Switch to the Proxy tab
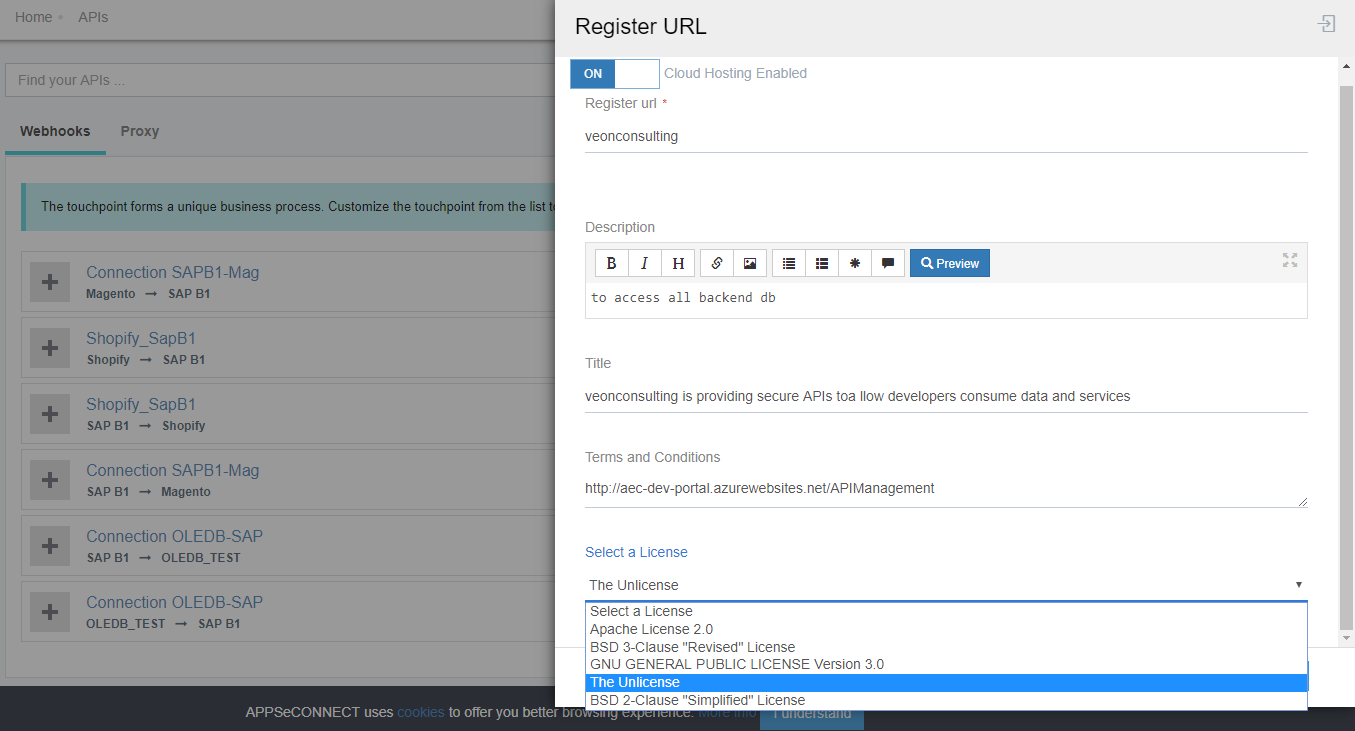Screen dimensions: 1355x731 pos(139,131)
